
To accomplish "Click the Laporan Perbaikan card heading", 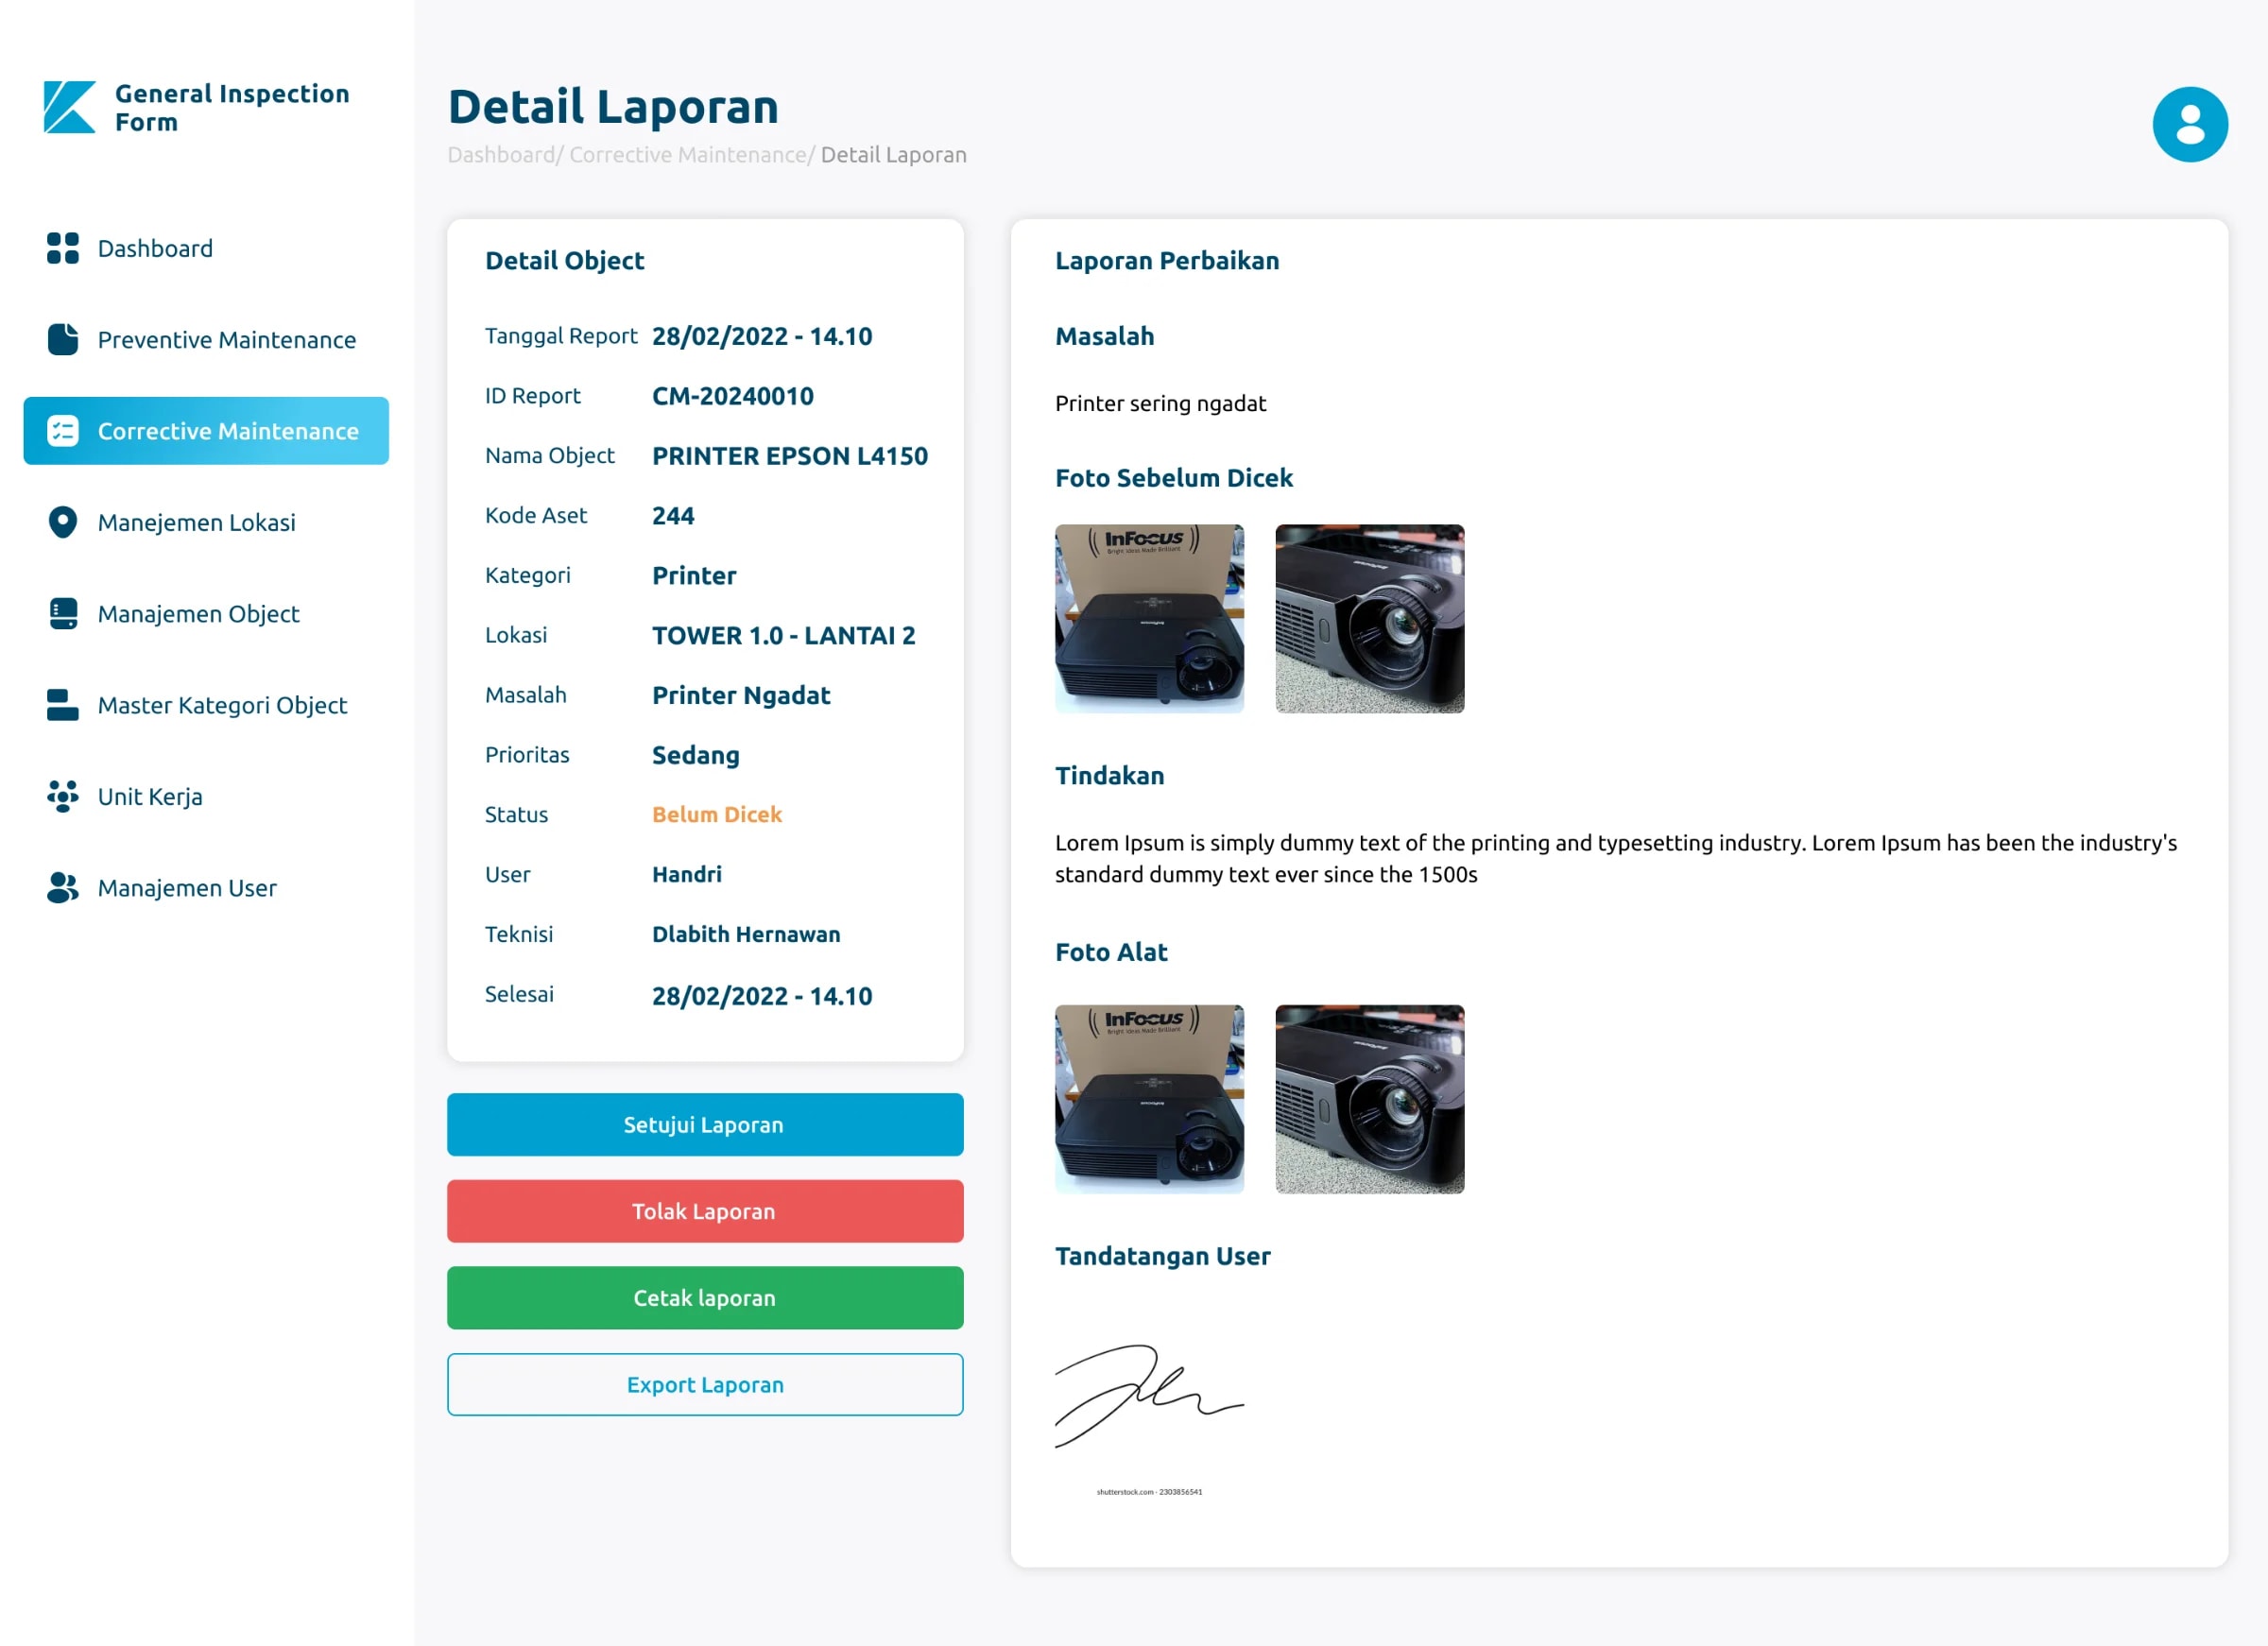I will pos(1167,261).
